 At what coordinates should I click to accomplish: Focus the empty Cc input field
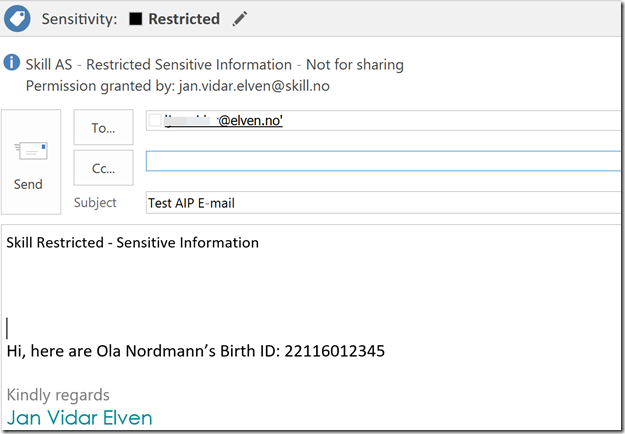[x=380, y=161]
